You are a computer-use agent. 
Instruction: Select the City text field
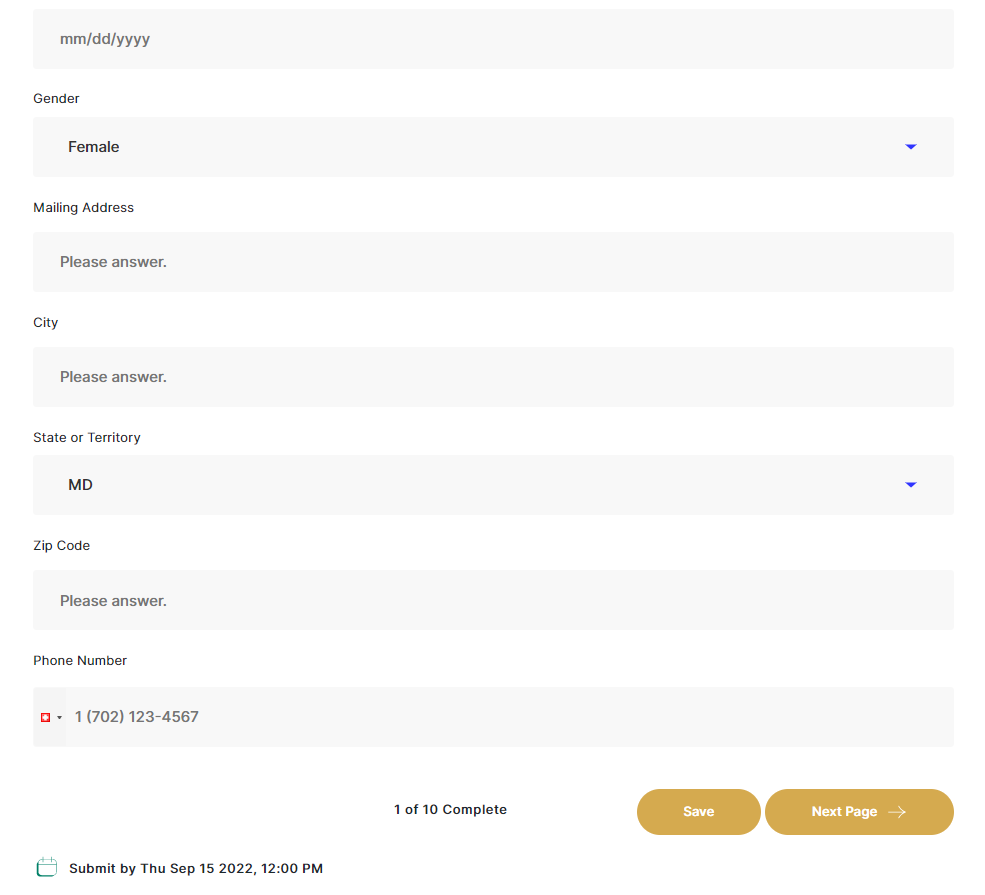492,377
